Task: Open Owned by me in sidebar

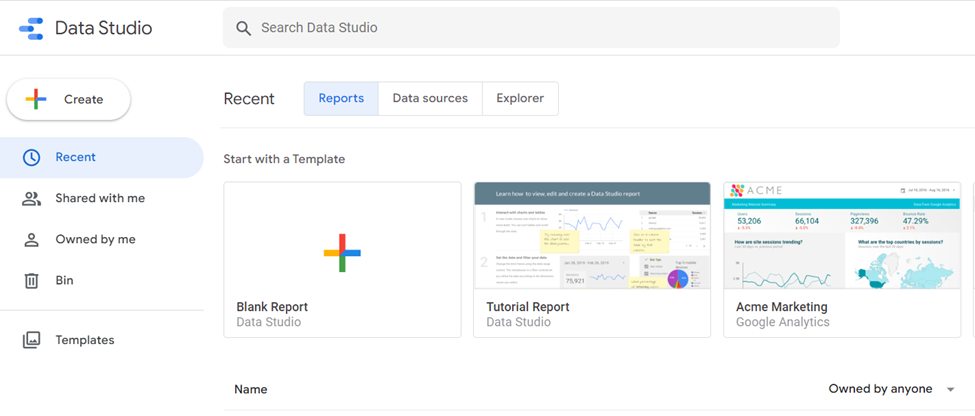Action: (101, 239)
